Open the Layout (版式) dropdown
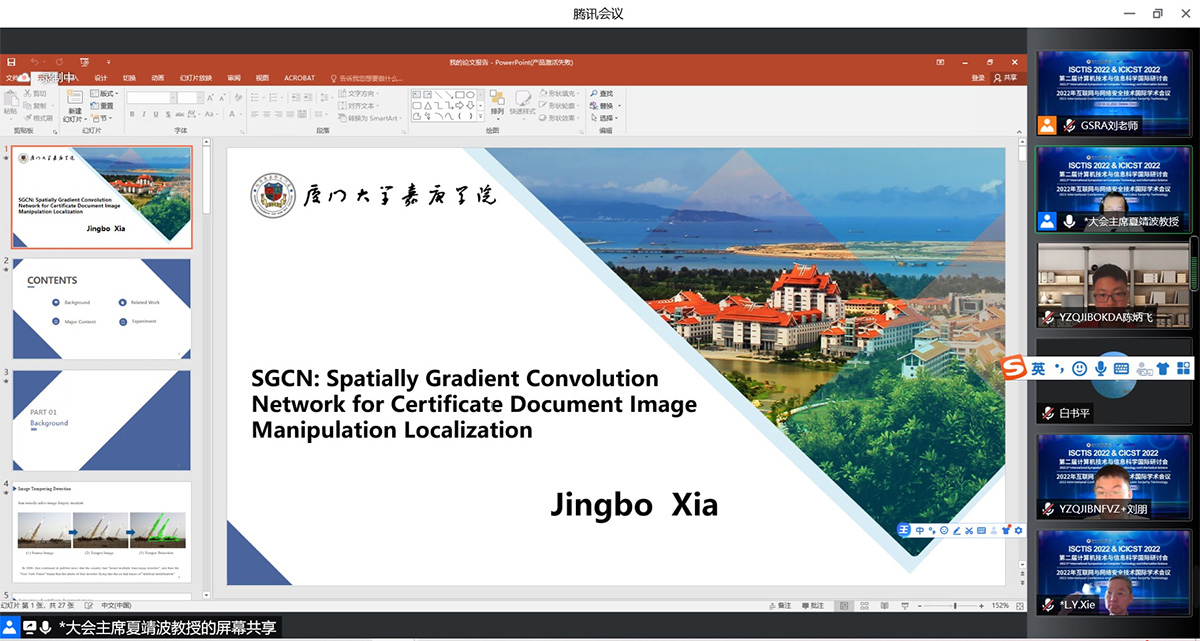 pos(104,93)
